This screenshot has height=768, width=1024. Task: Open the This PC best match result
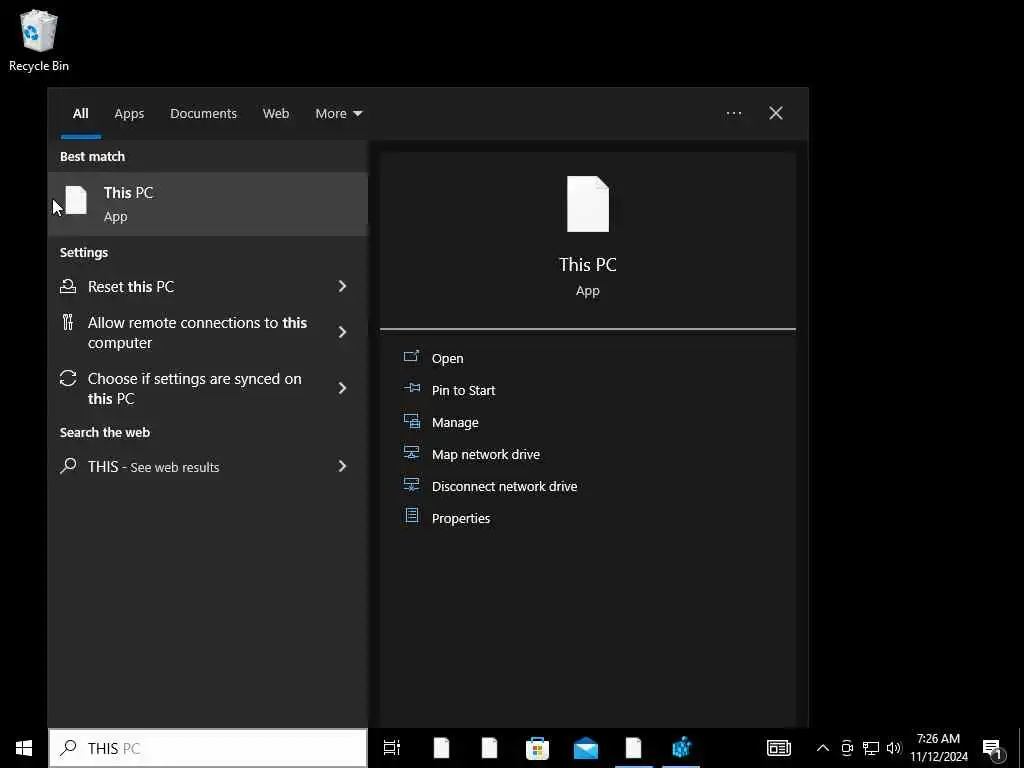pos(208,204)
